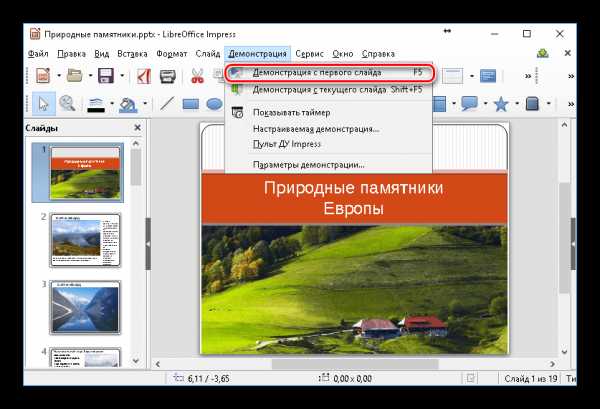Click the document modified status bar icon
The image size is (600, 409).
(x=471, y=378)
